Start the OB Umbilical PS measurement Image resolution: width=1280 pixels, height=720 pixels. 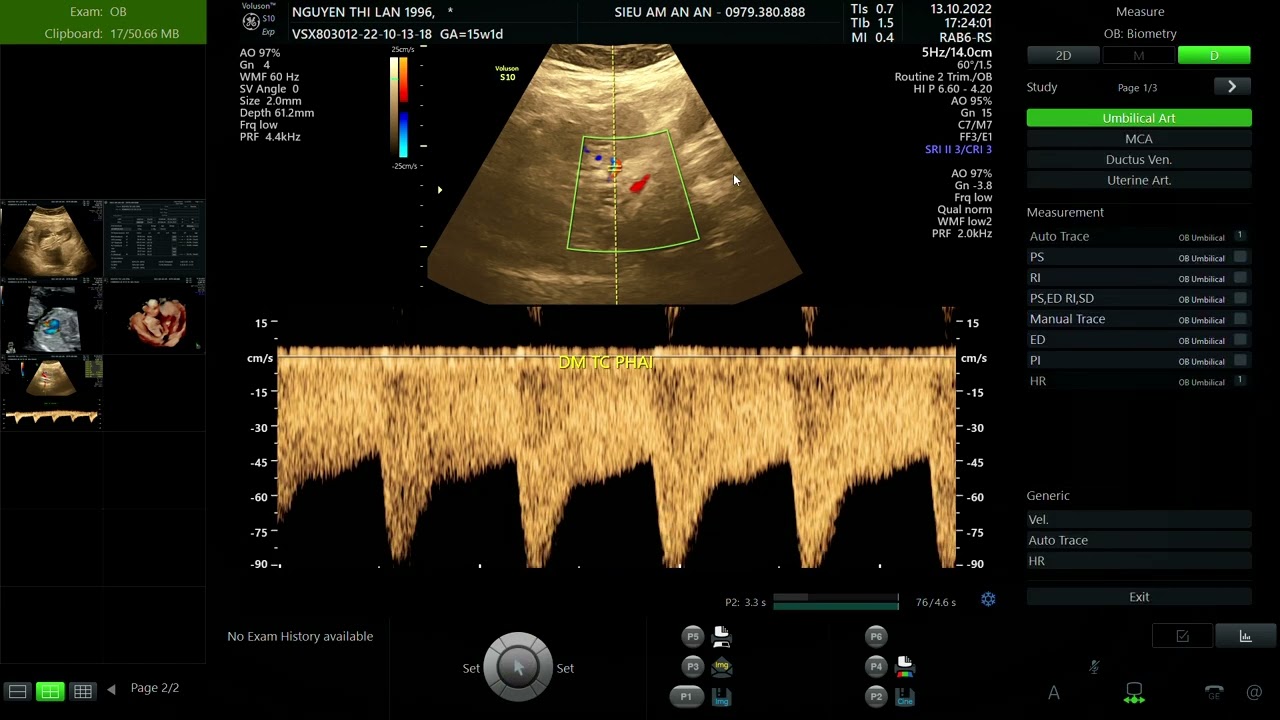click(x=1139, y=257)
